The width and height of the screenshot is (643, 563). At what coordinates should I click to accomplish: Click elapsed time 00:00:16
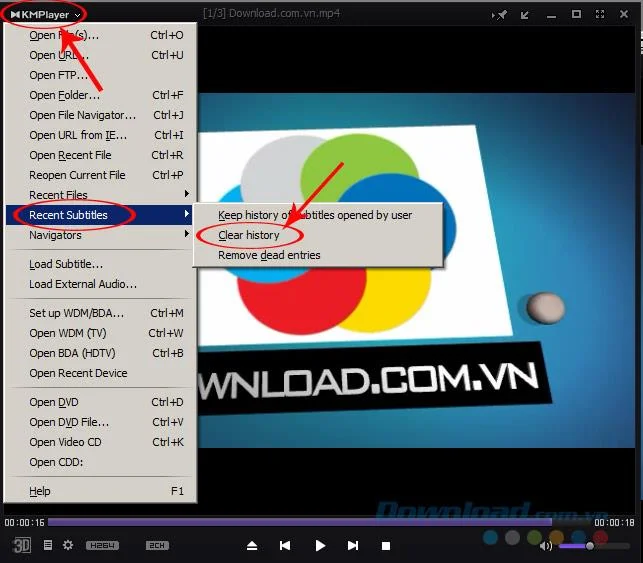25,522
